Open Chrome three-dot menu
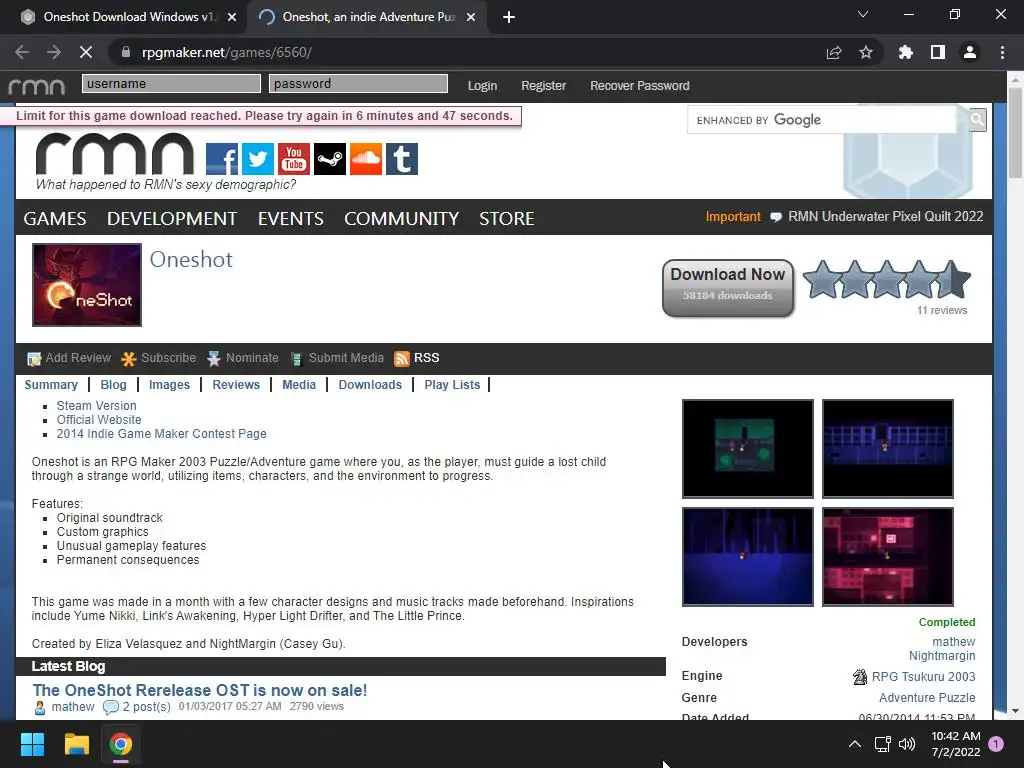The width and height of the screenshot is (1024, 768). click(x=1002, y=52)
